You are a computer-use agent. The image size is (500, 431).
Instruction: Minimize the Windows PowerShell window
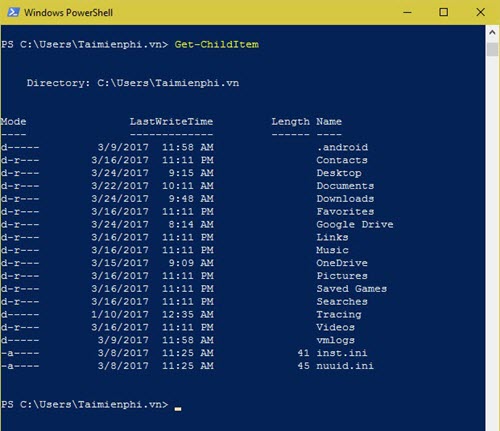pyautogui.click(x=407, y=12)
